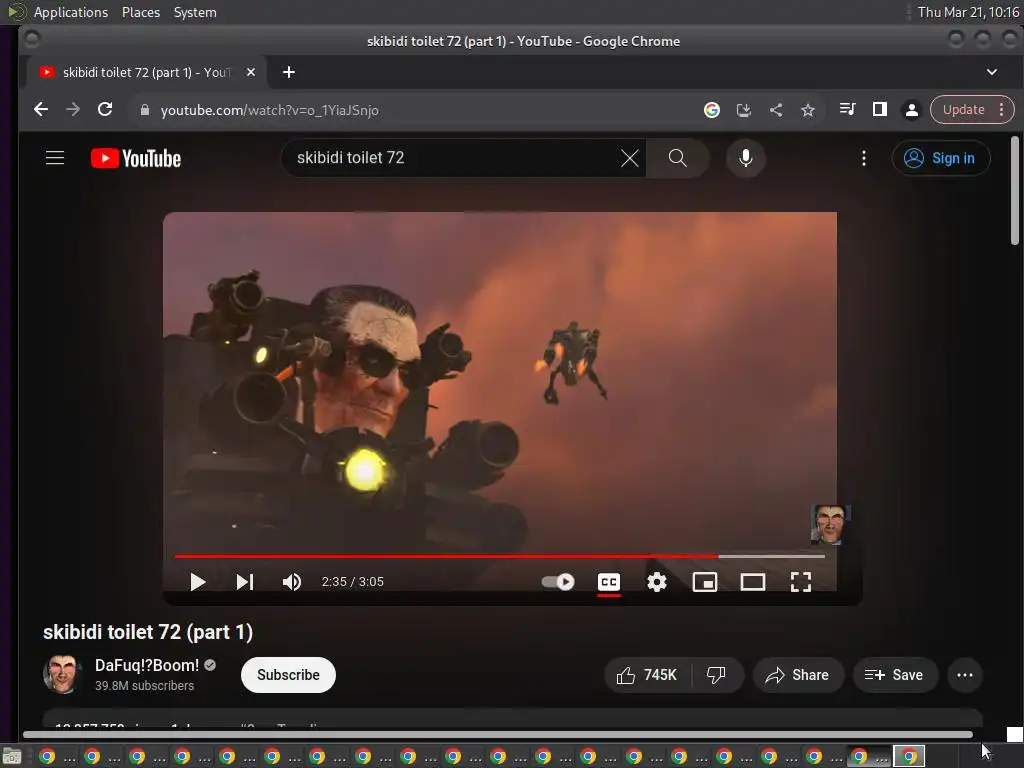The image size is (1024, 768).
Task: Open Chrome profile icon
Action: click(912, 110)
